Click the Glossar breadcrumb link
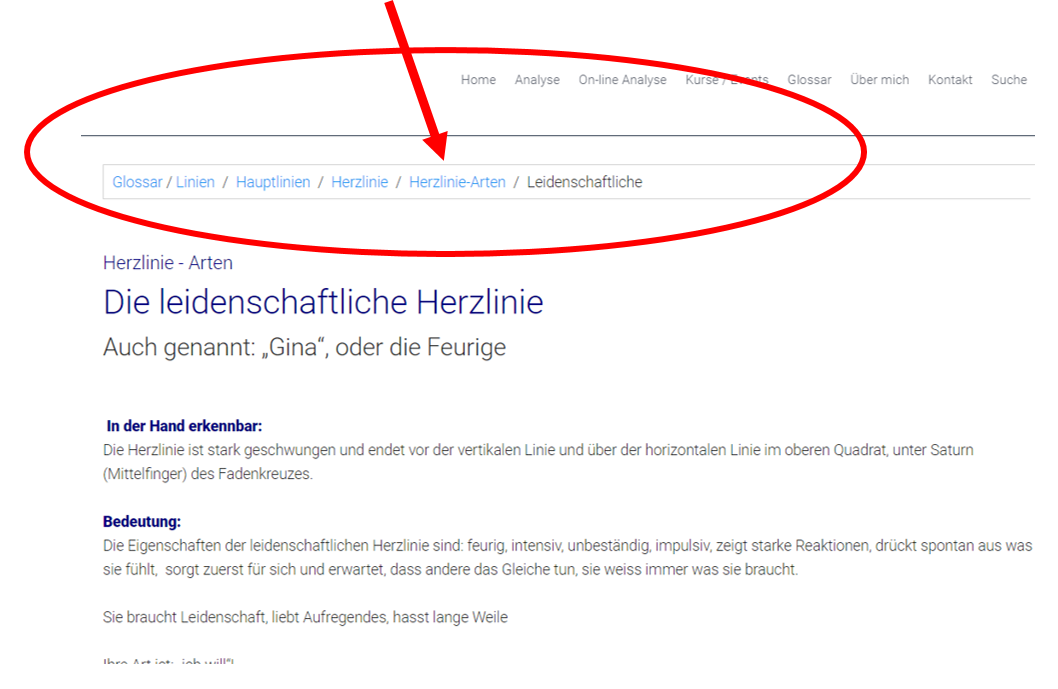 (137, 182)
